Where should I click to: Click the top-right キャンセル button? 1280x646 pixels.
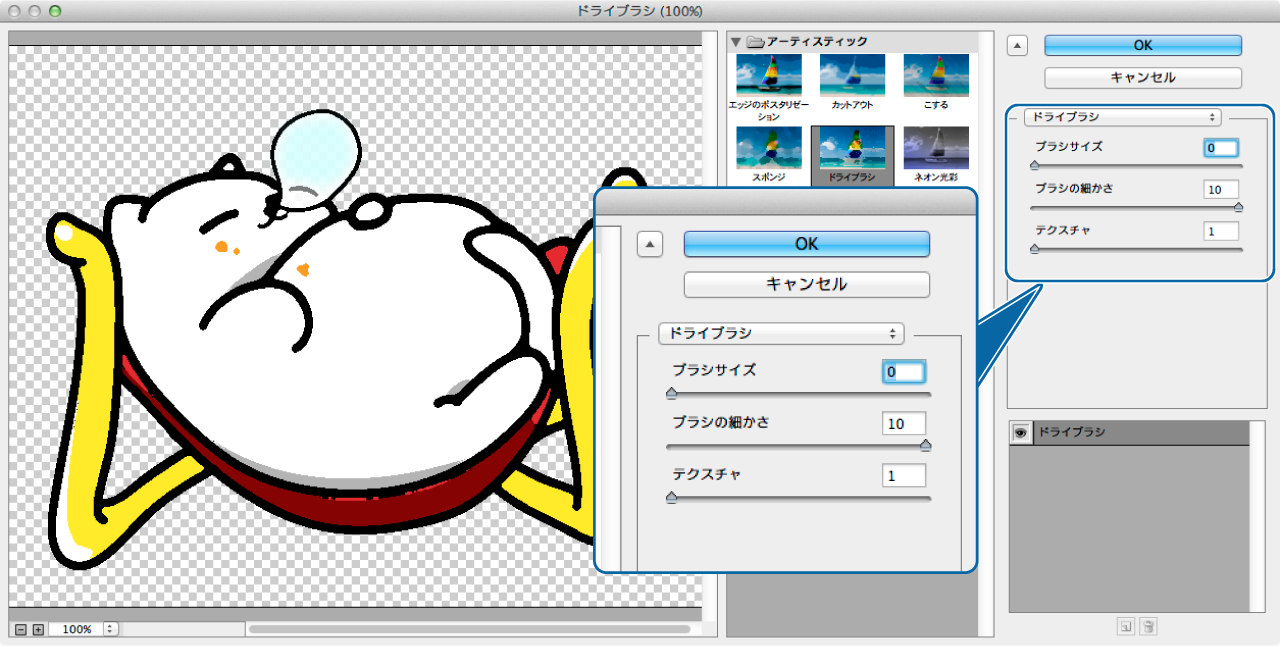tap(1143, 77)
